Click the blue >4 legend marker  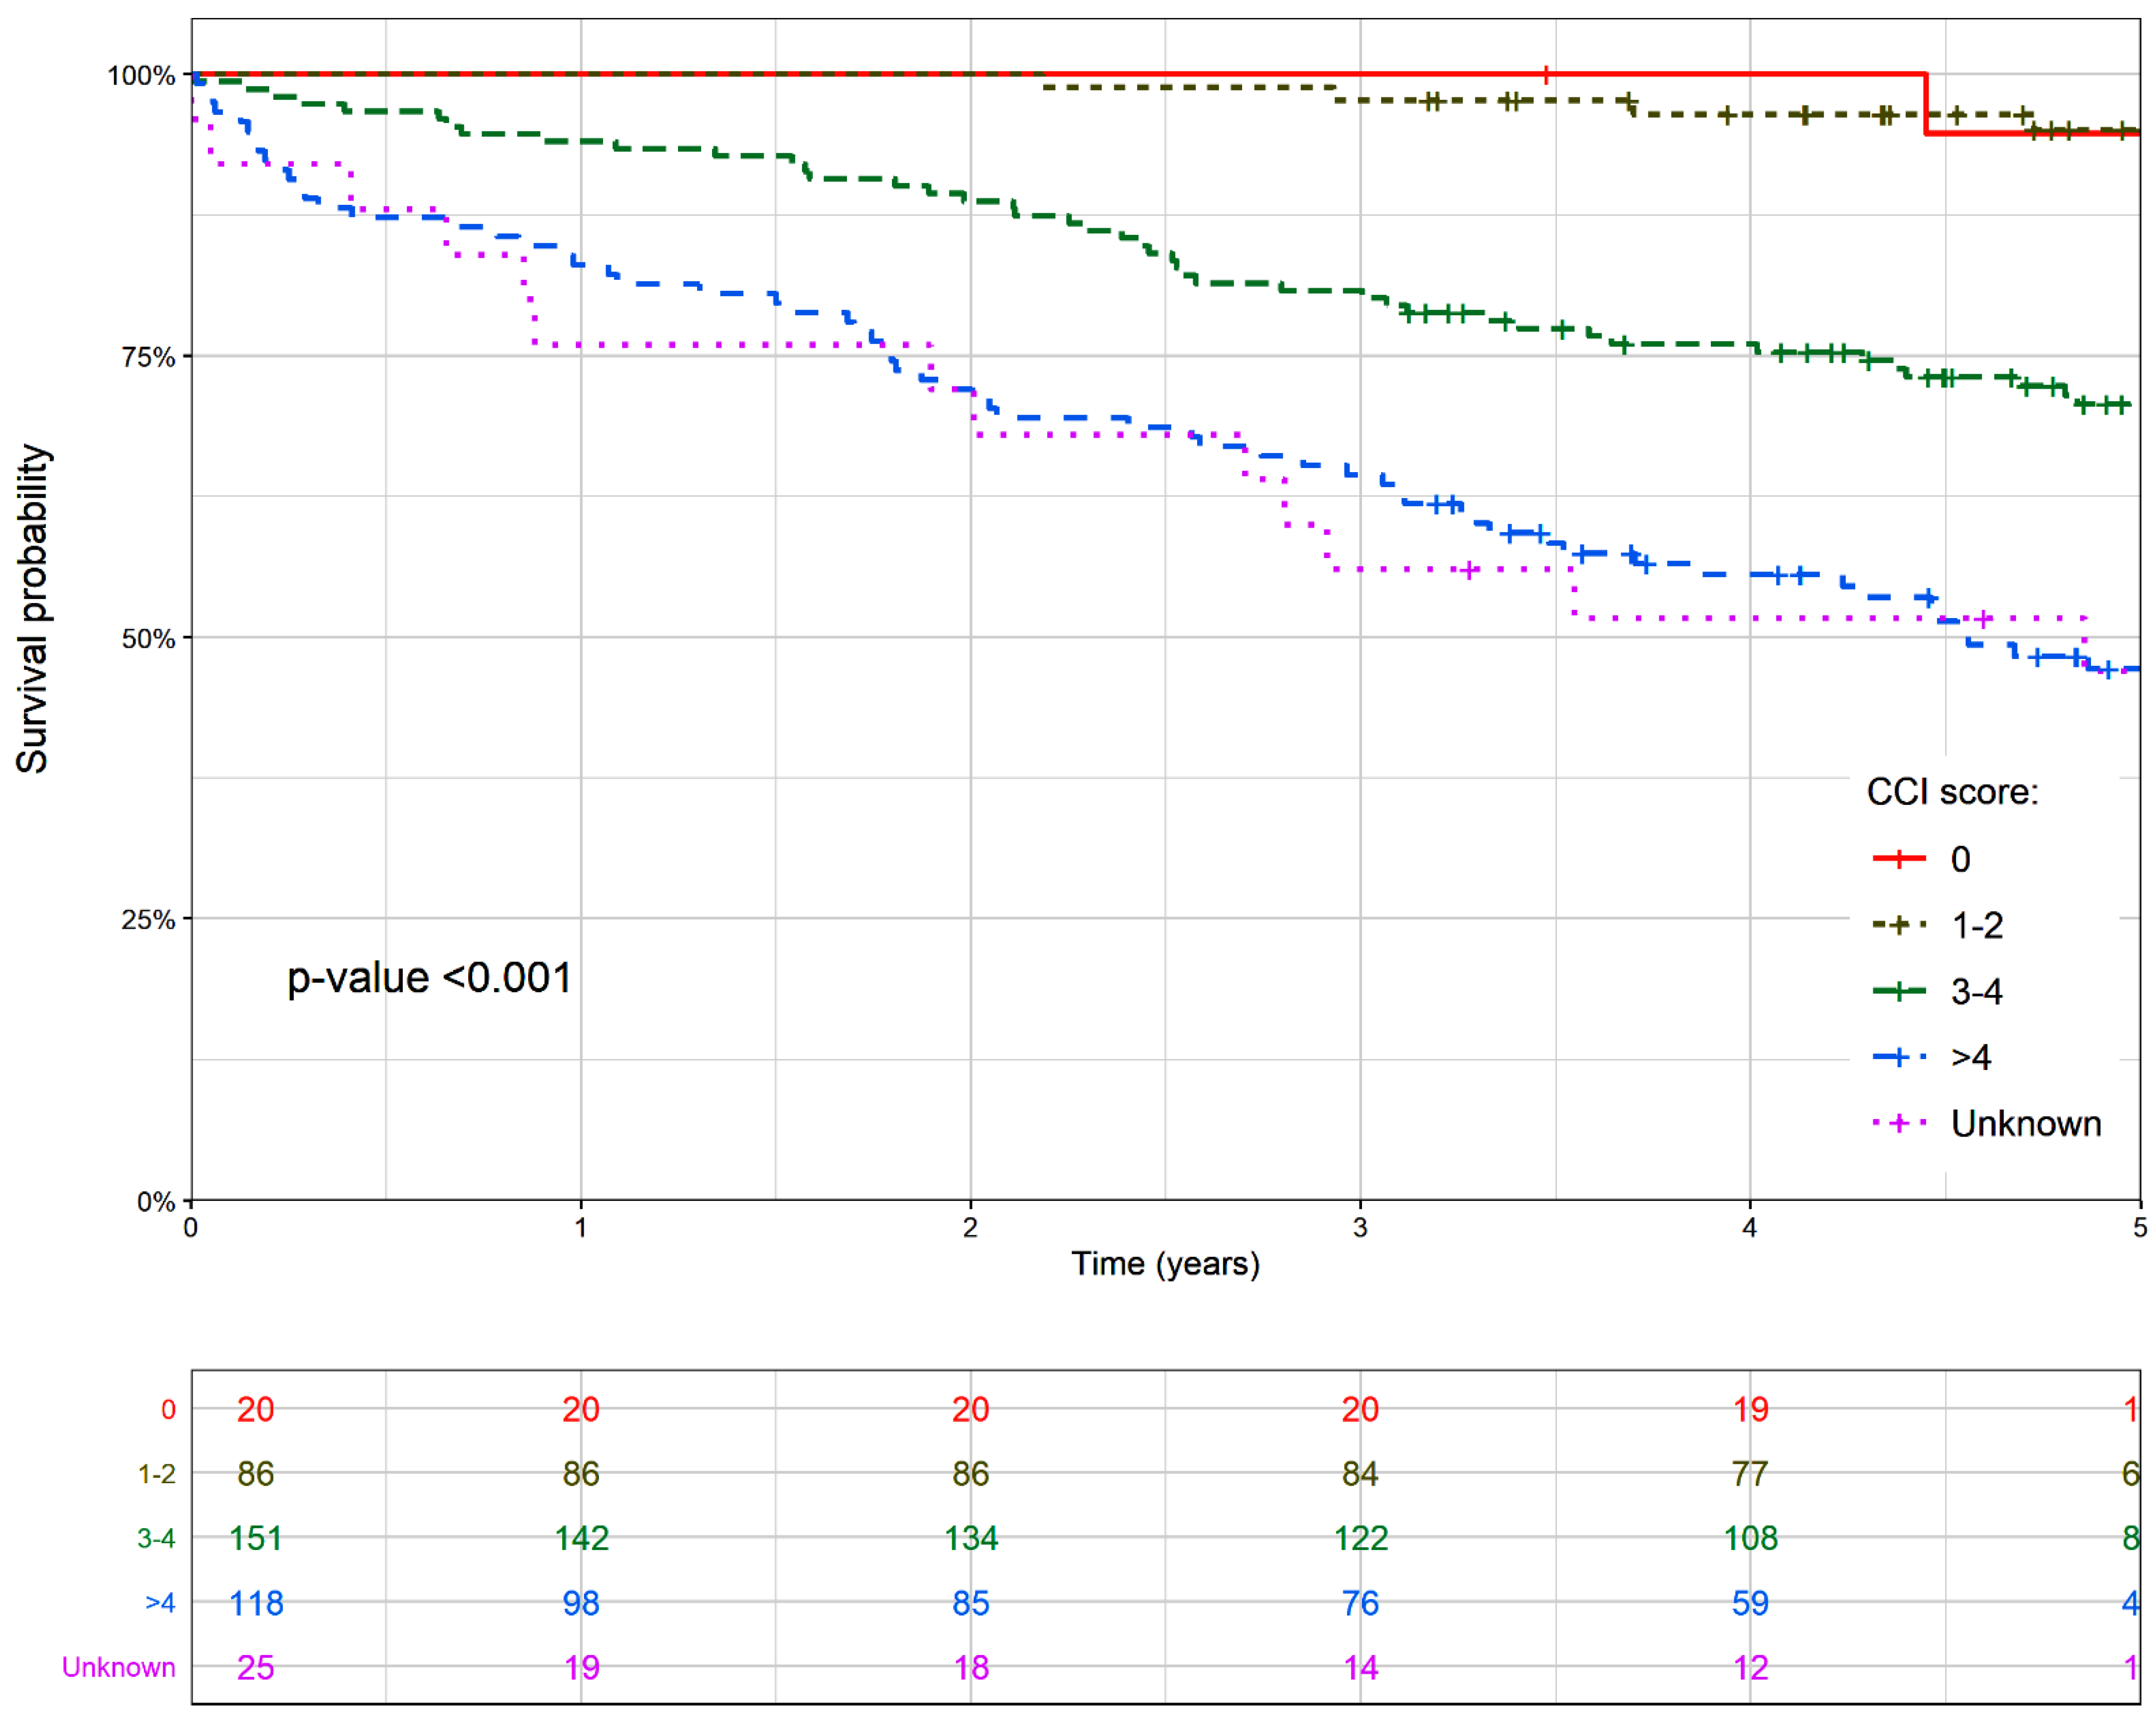tap(1898, 1057)
